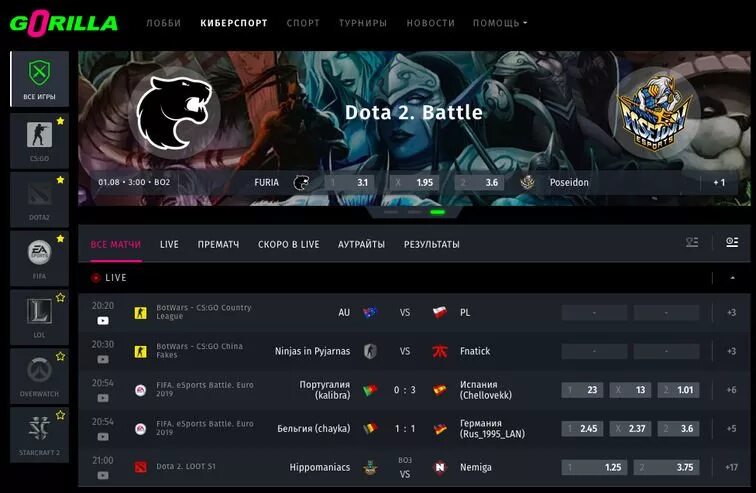Image resolution: width=756 pixels, height=493 pixels.
Task: Toggle favorite star on Overwatch
Action: [x=60, y=357]
